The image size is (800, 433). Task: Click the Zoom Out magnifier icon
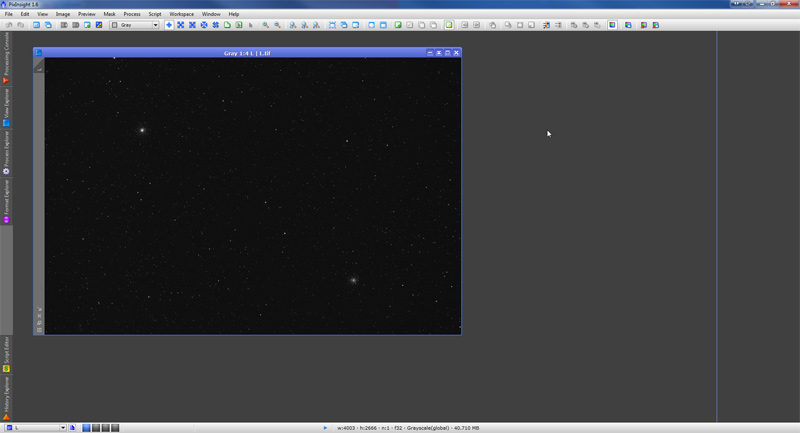(277, 25)
